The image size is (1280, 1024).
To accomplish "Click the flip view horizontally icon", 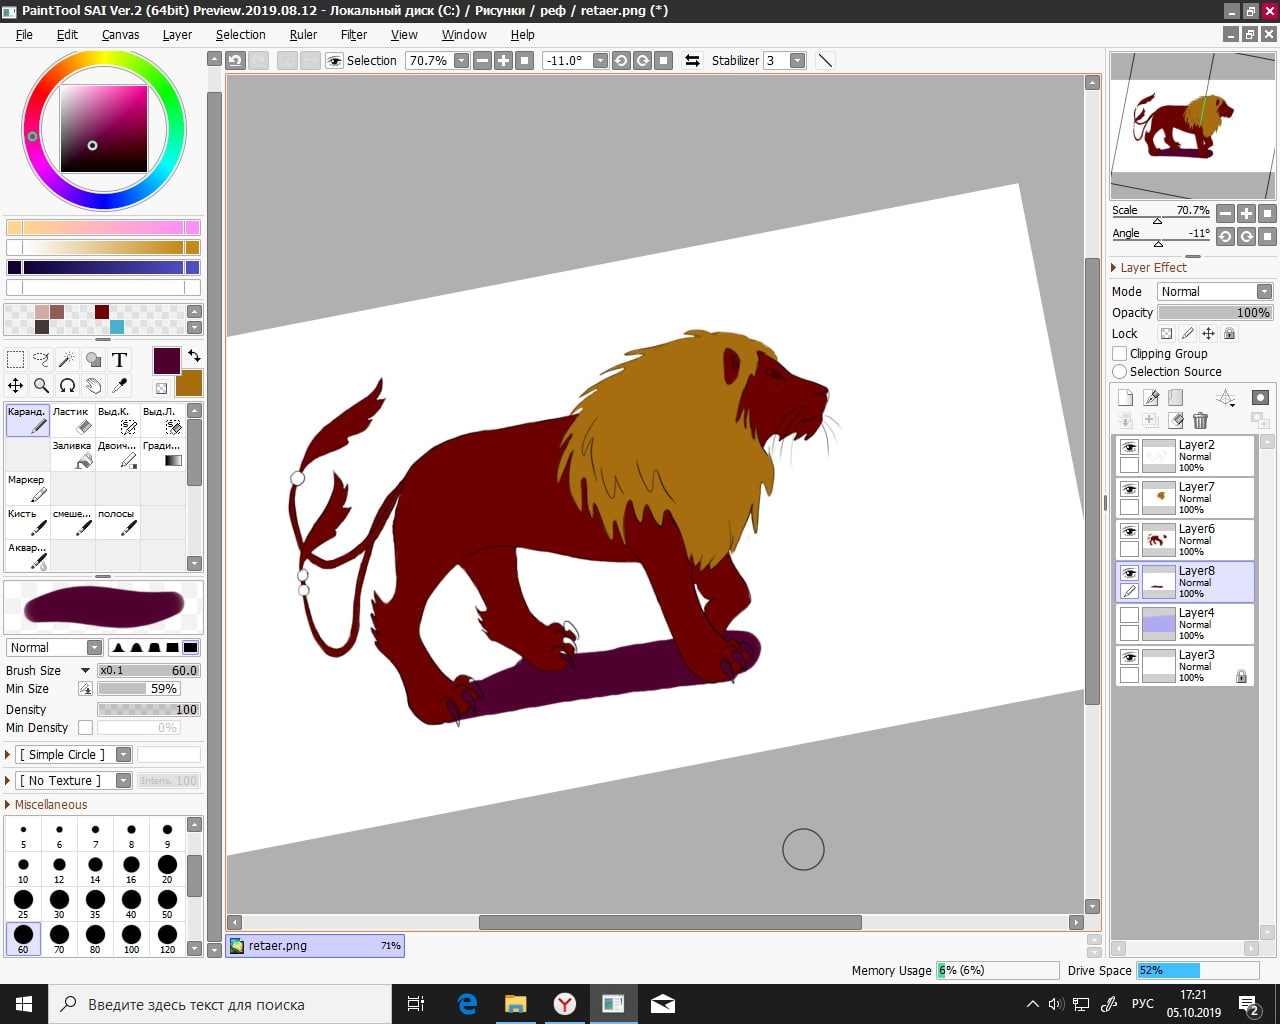I will (692, 61).
